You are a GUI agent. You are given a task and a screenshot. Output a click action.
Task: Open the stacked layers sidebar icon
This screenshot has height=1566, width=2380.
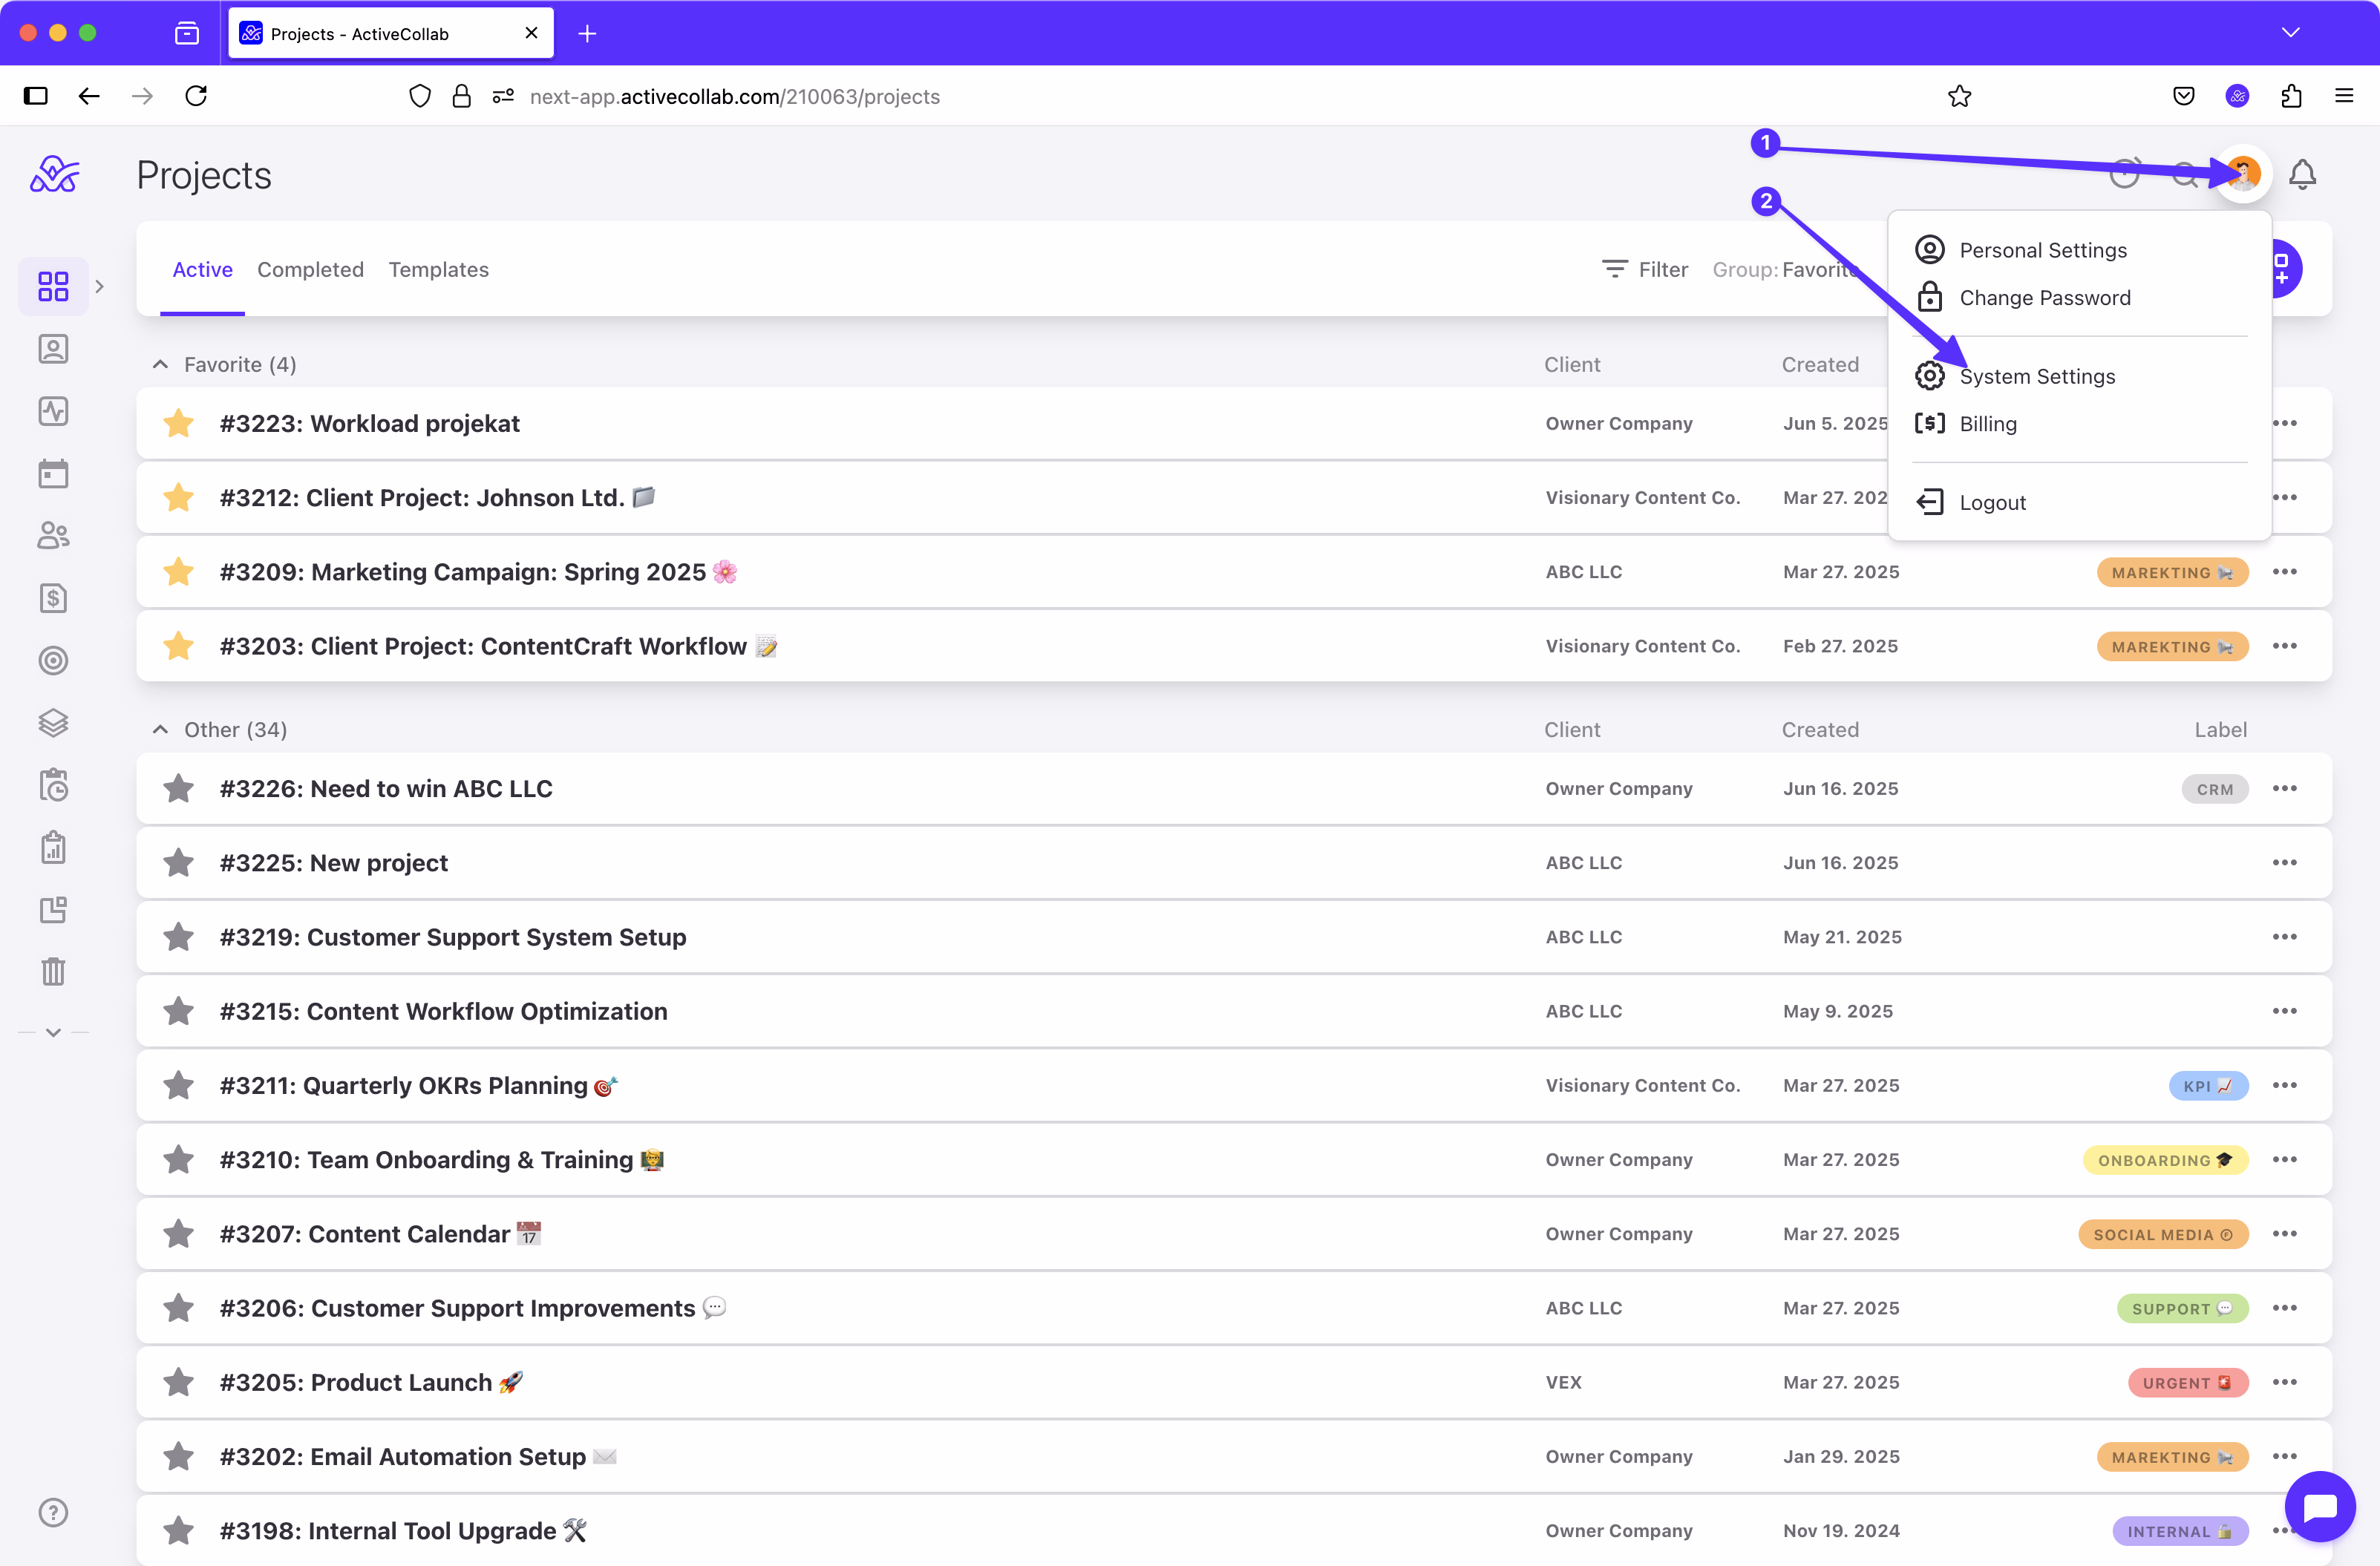pos(53,722)
